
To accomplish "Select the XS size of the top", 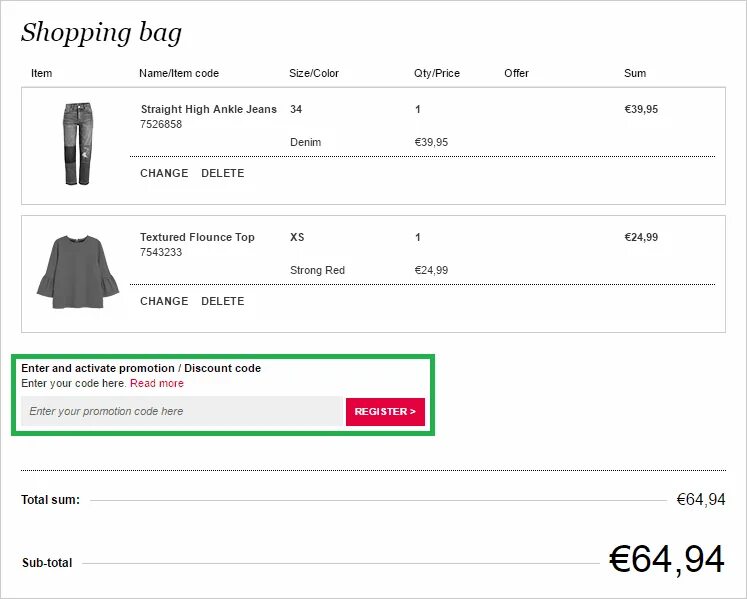I will click(297, 237).
